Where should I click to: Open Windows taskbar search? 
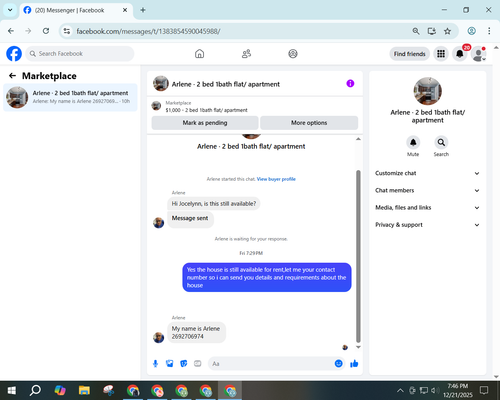pos(35,390)
